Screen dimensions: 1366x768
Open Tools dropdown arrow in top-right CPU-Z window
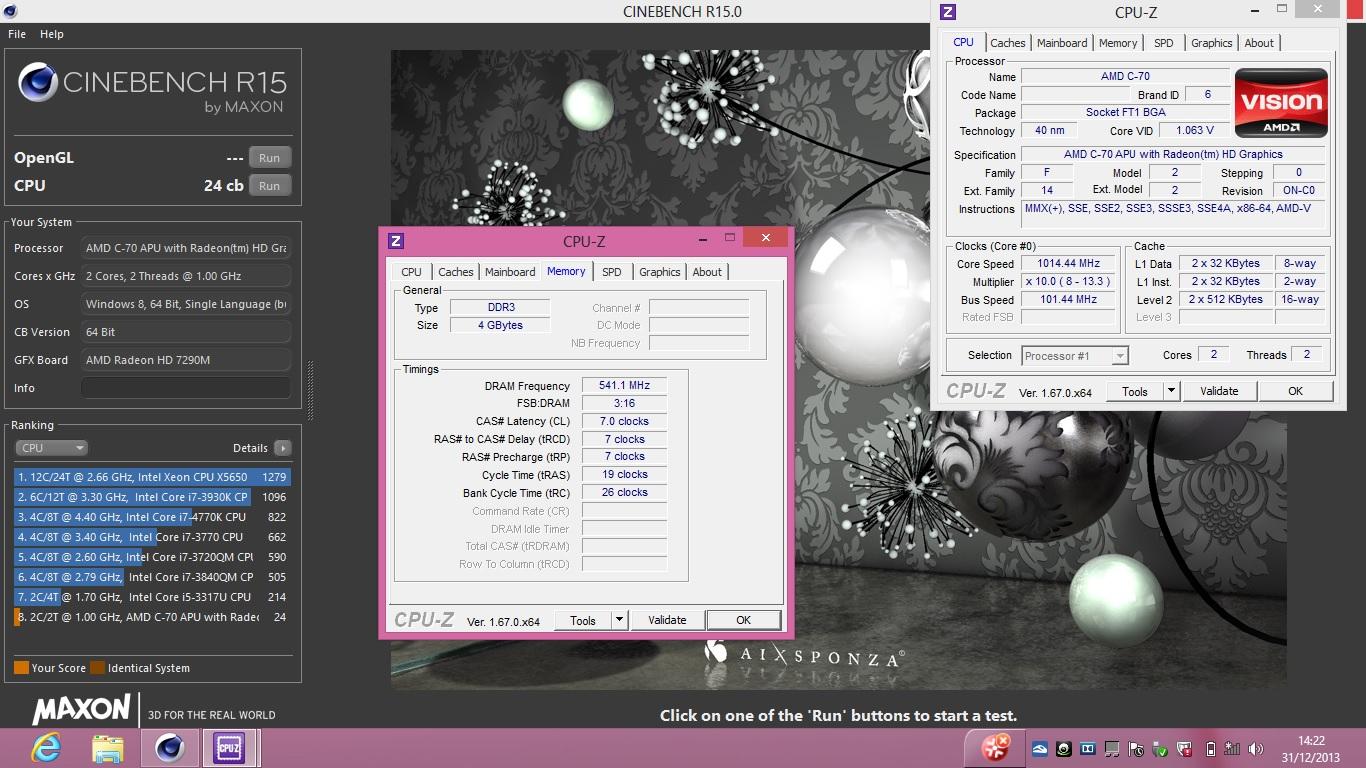1172,391
